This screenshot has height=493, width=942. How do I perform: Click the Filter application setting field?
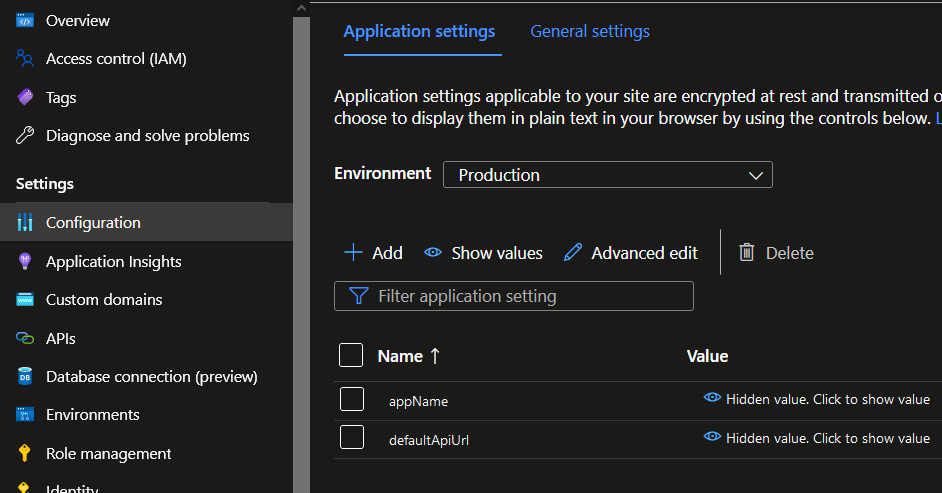tap(513, 296)
